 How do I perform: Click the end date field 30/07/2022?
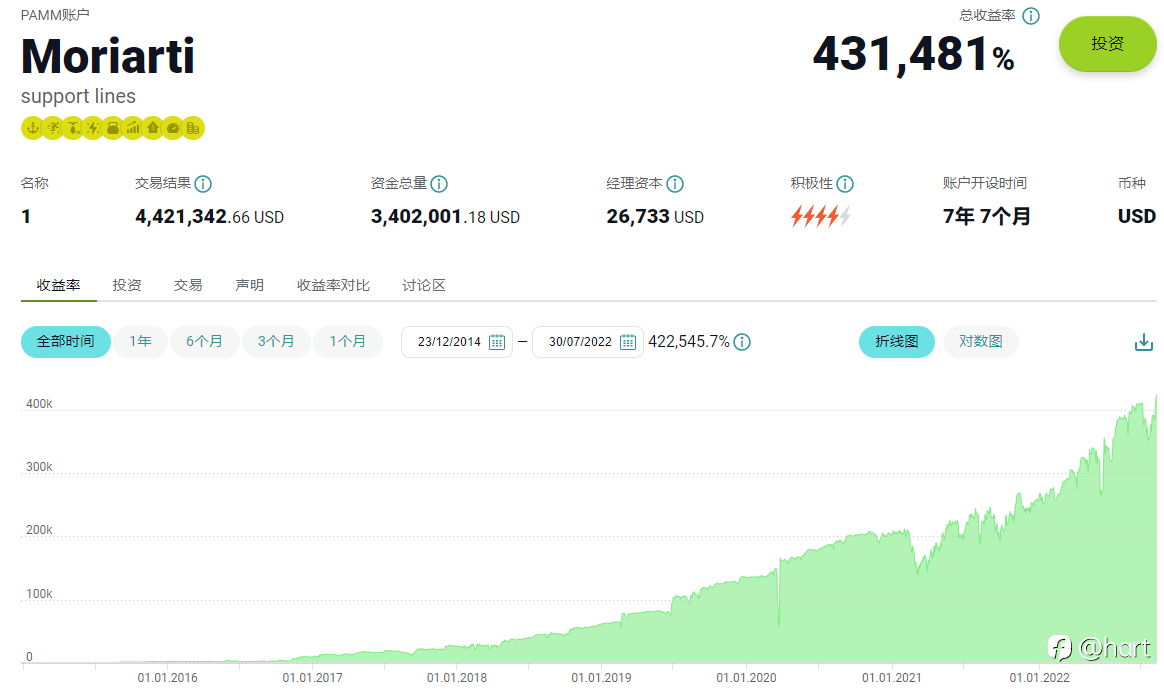point(588,342)
